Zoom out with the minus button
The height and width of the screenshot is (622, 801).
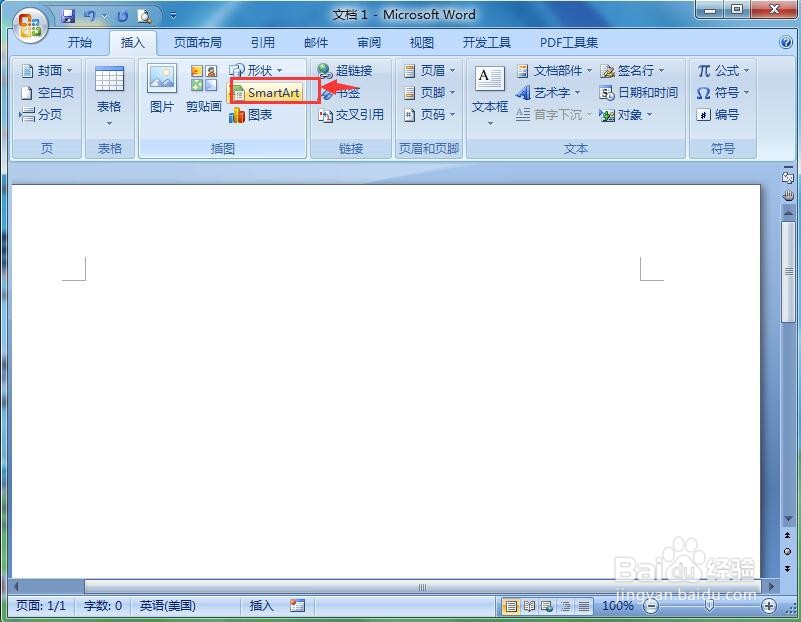(x=651, y=606)
